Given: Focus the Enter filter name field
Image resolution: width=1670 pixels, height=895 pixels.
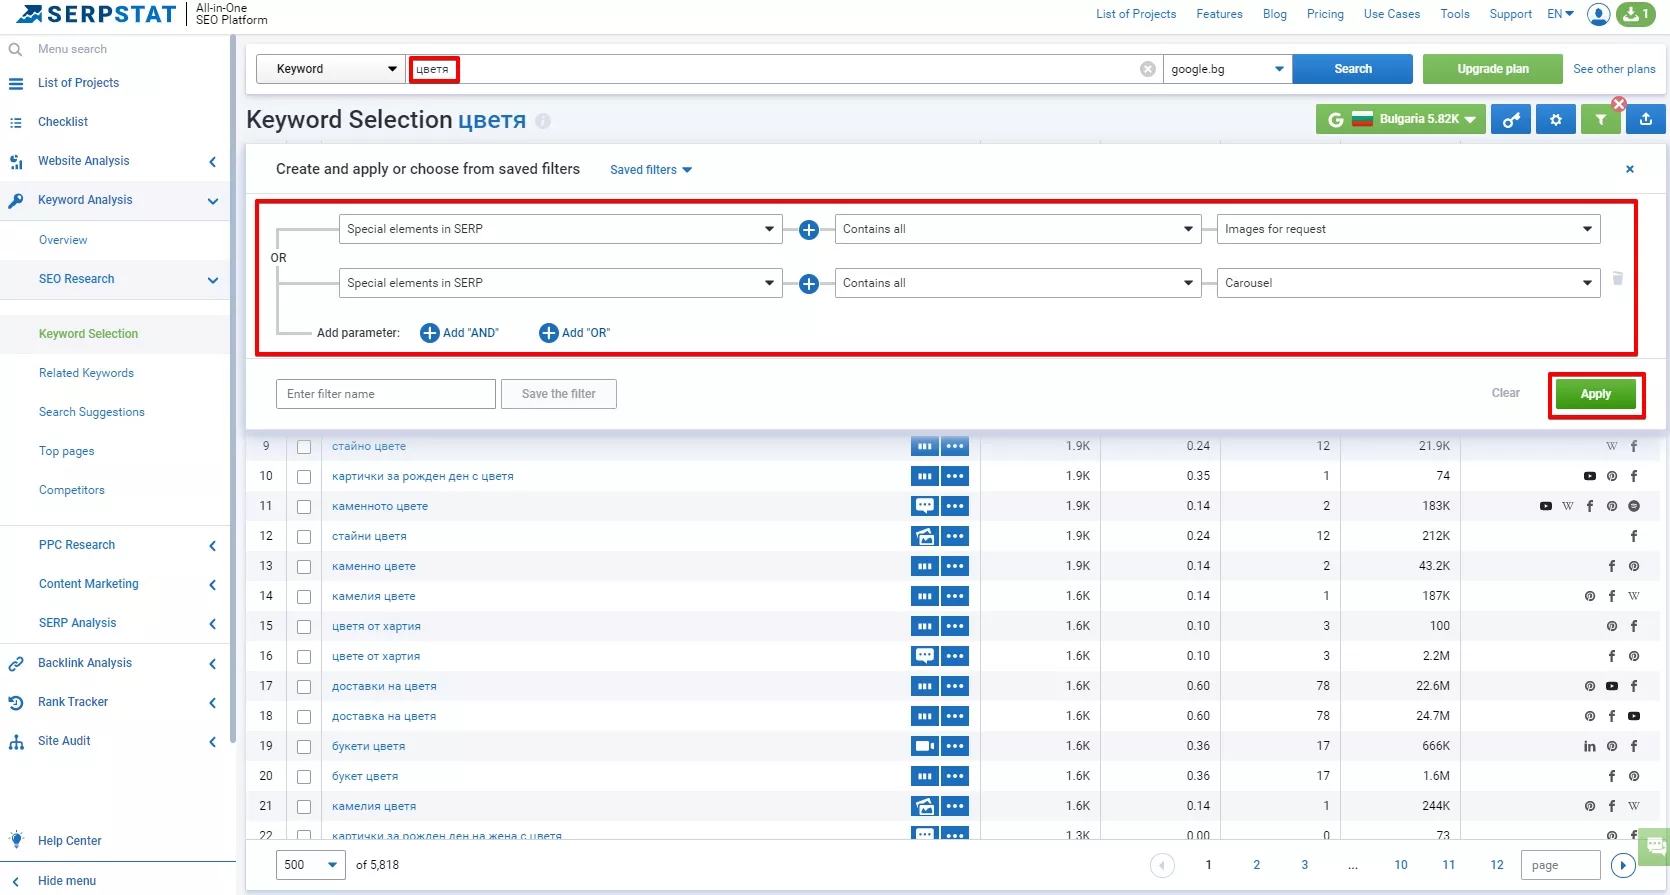Looking at the screenshot, I should tap(386, 394).
